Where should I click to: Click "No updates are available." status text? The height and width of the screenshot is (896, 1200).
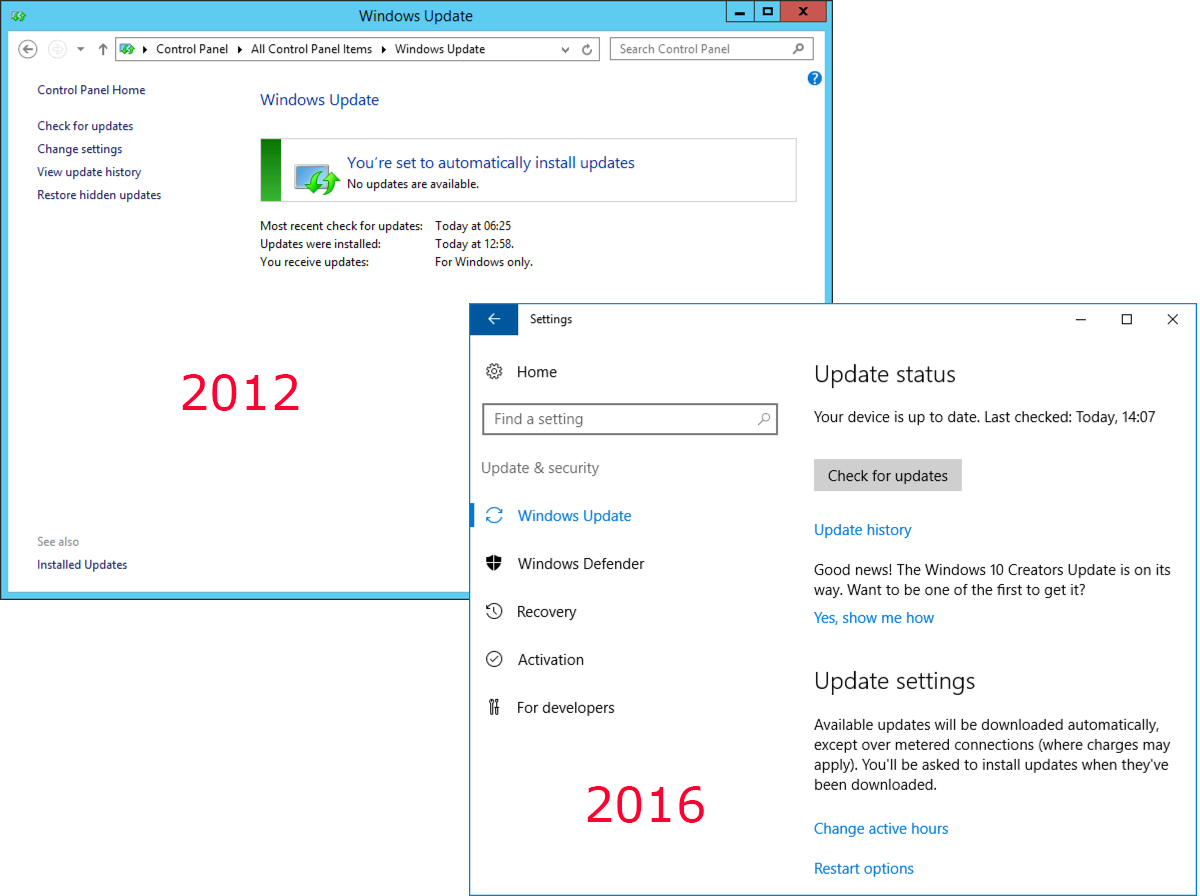pyautogui.click(x=413, y=184)
